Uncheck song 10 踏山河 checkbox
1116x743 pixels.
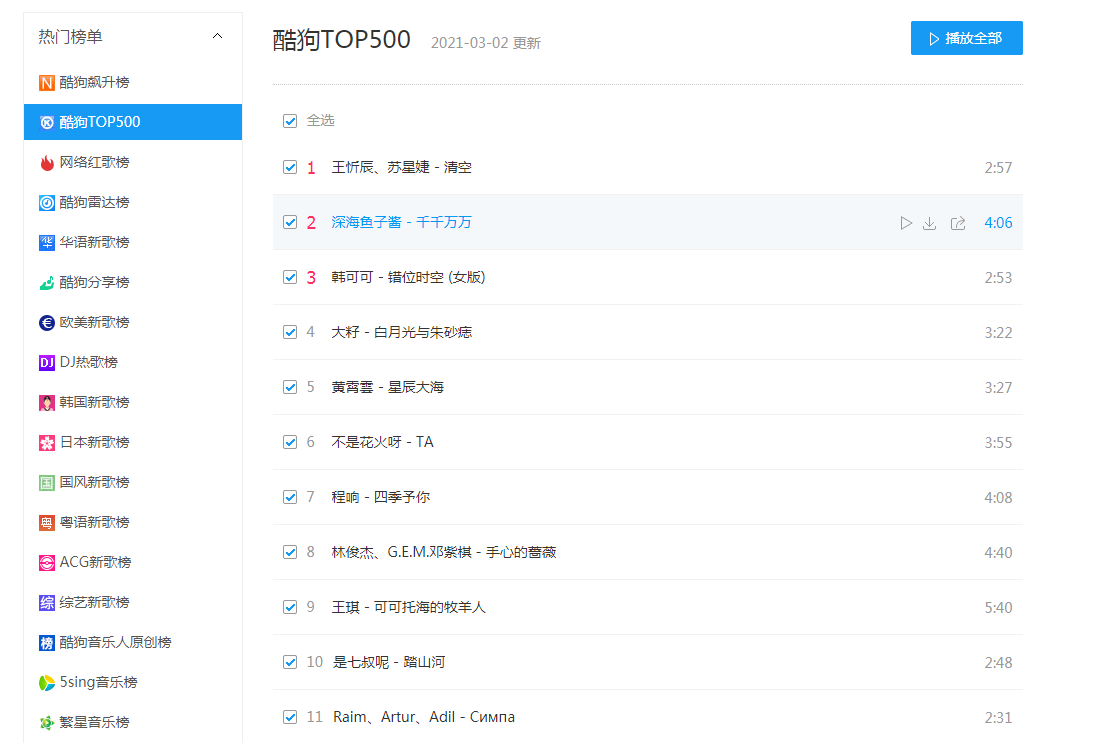tap(290, 662)
